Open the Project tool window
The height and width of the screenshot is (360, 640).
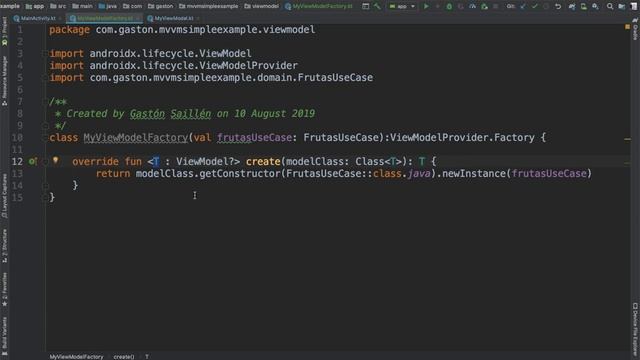coord(4,31)
